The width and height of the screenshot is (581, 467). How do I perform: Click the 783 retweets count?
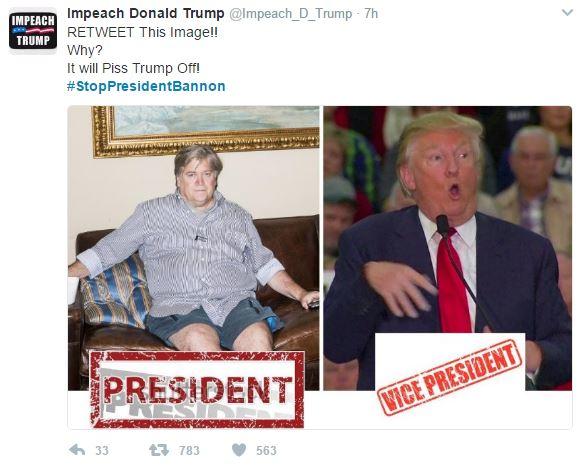tap(189, 451)
